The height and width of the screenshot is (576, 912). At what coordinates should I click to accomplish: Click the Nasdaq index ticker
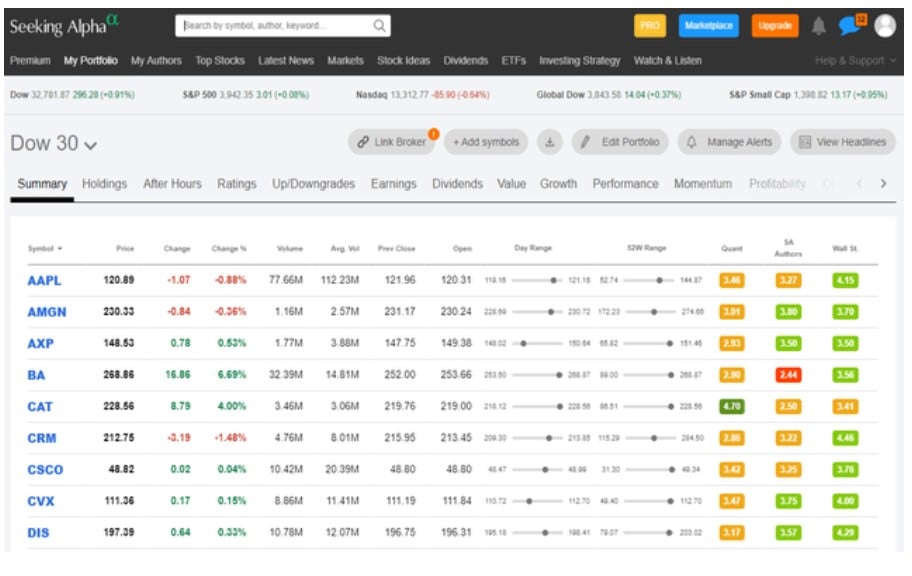pos(422,95)
